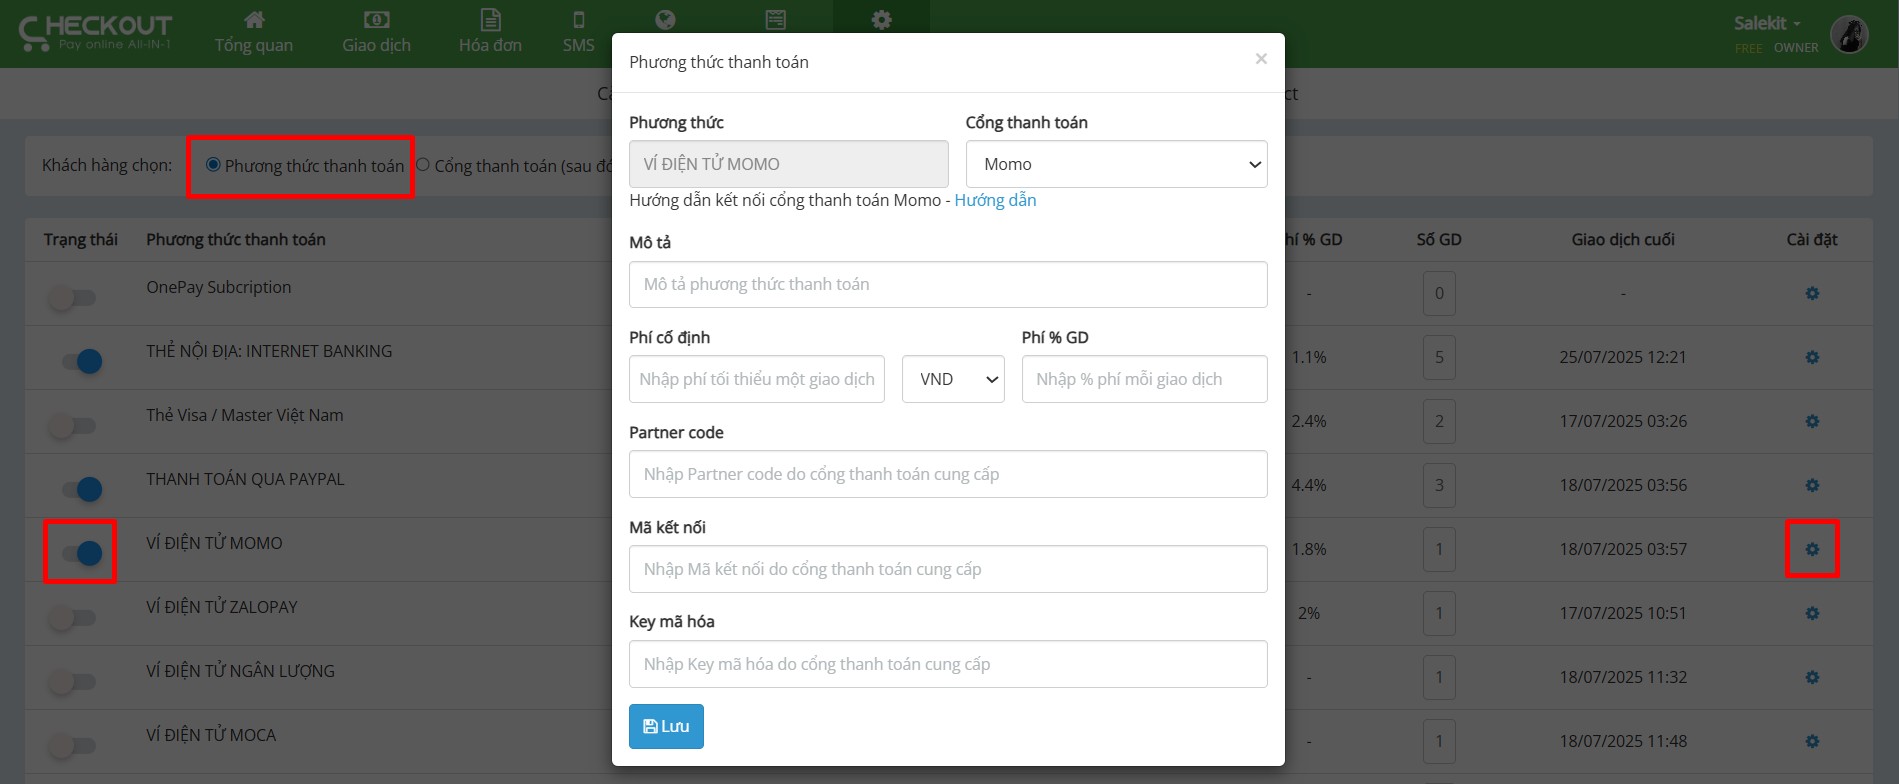
Task: Click the Giao dịch cuối column header
Action: [x=1623, y=239]
